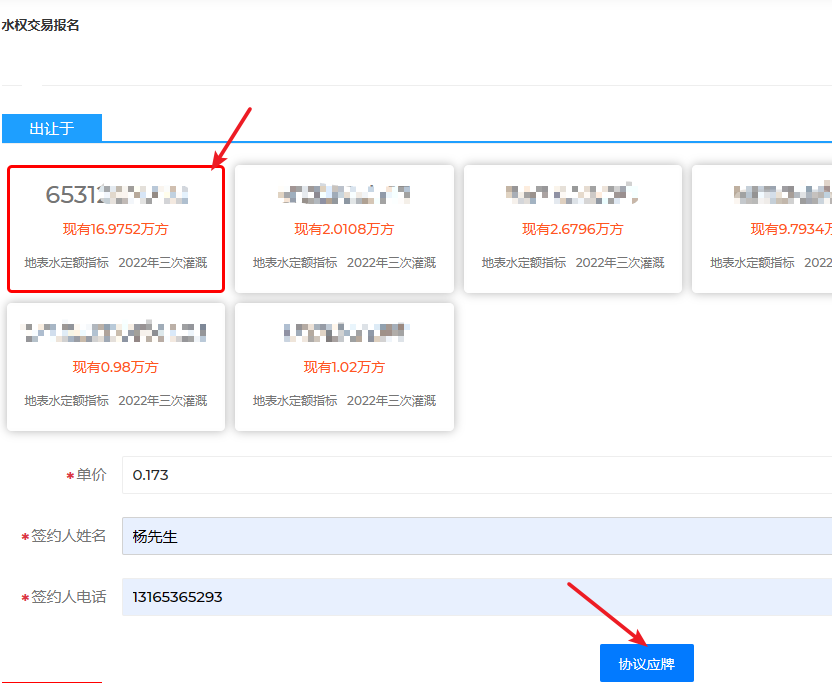Screen dimensions: 832x683
Task: Click the 水权交易报名 page heading
Action: coord(41,26)
